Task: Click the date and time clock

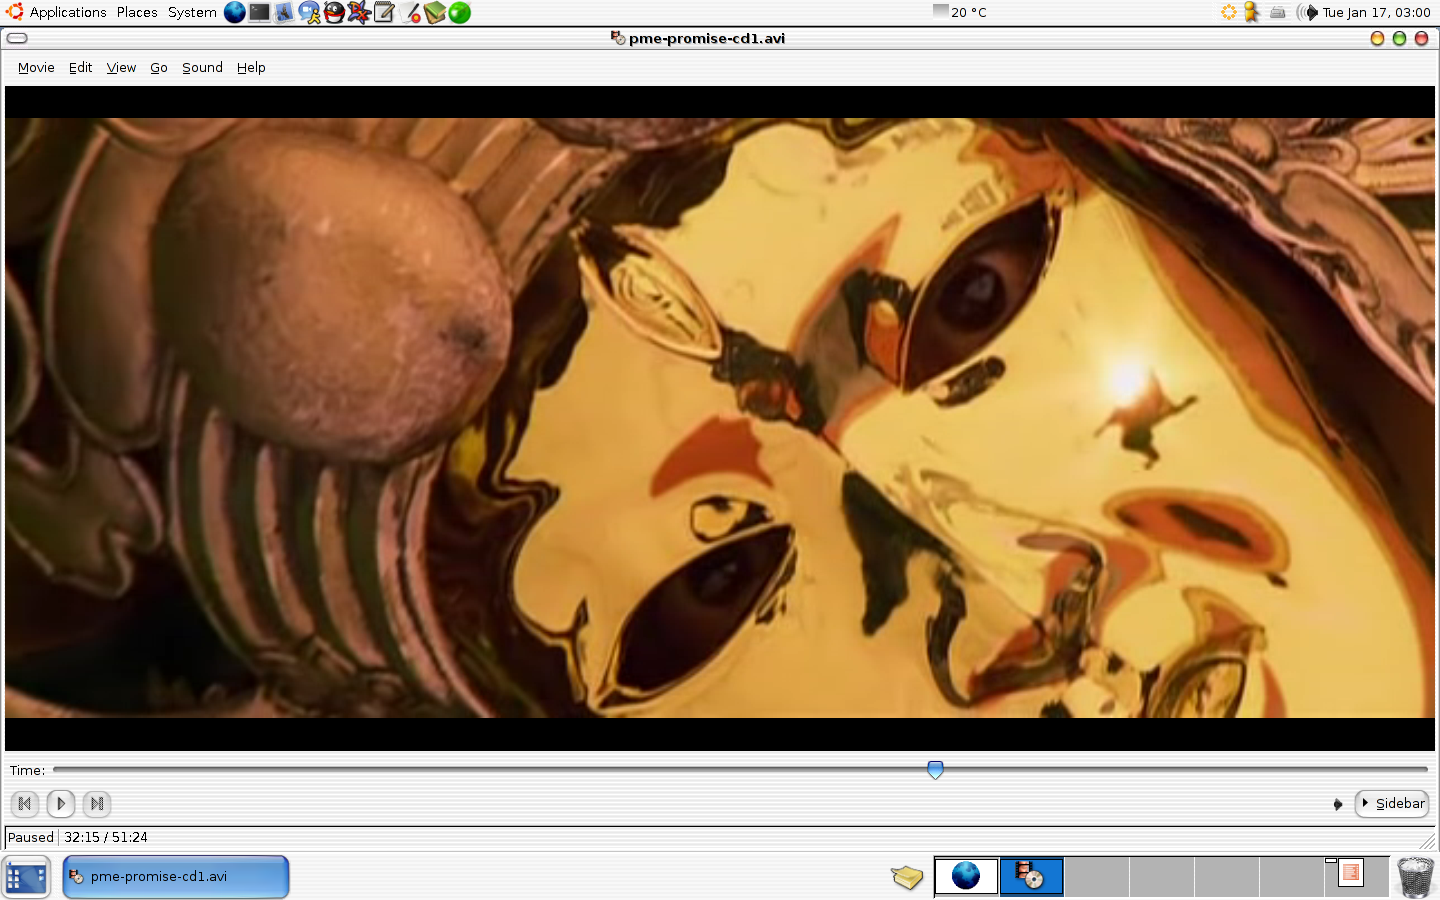Action: [x=1376, y=12]
